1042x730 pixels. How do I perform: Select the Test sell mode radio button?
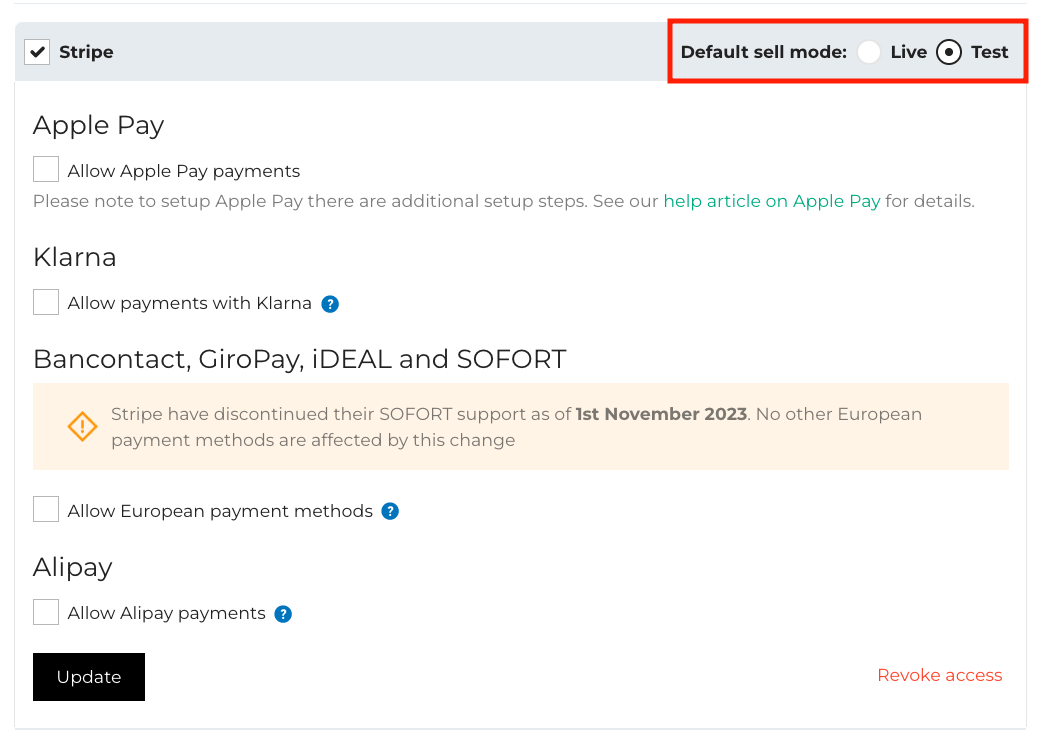point(949,52)
